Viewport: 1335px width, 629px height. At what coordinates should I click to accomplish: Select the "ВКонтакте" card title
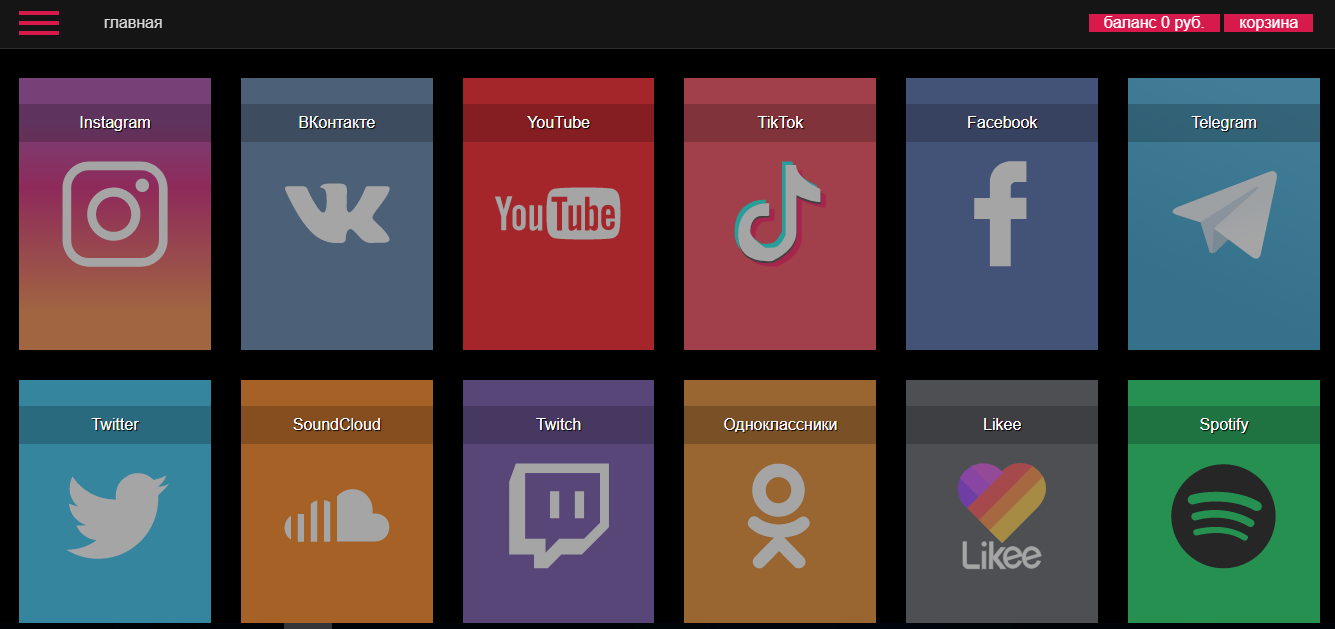point(337,123)
